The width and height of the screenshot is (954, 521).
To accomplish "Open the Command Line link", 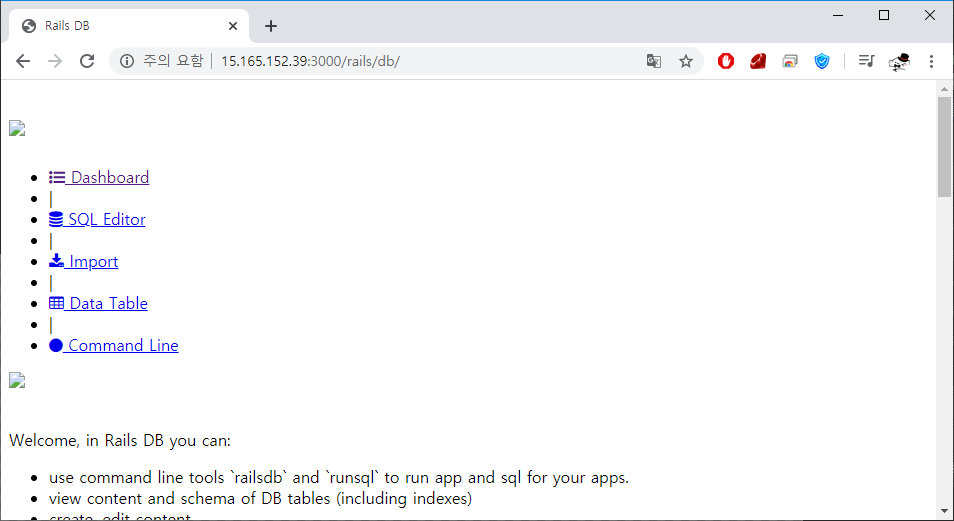I will click(114, 345).
